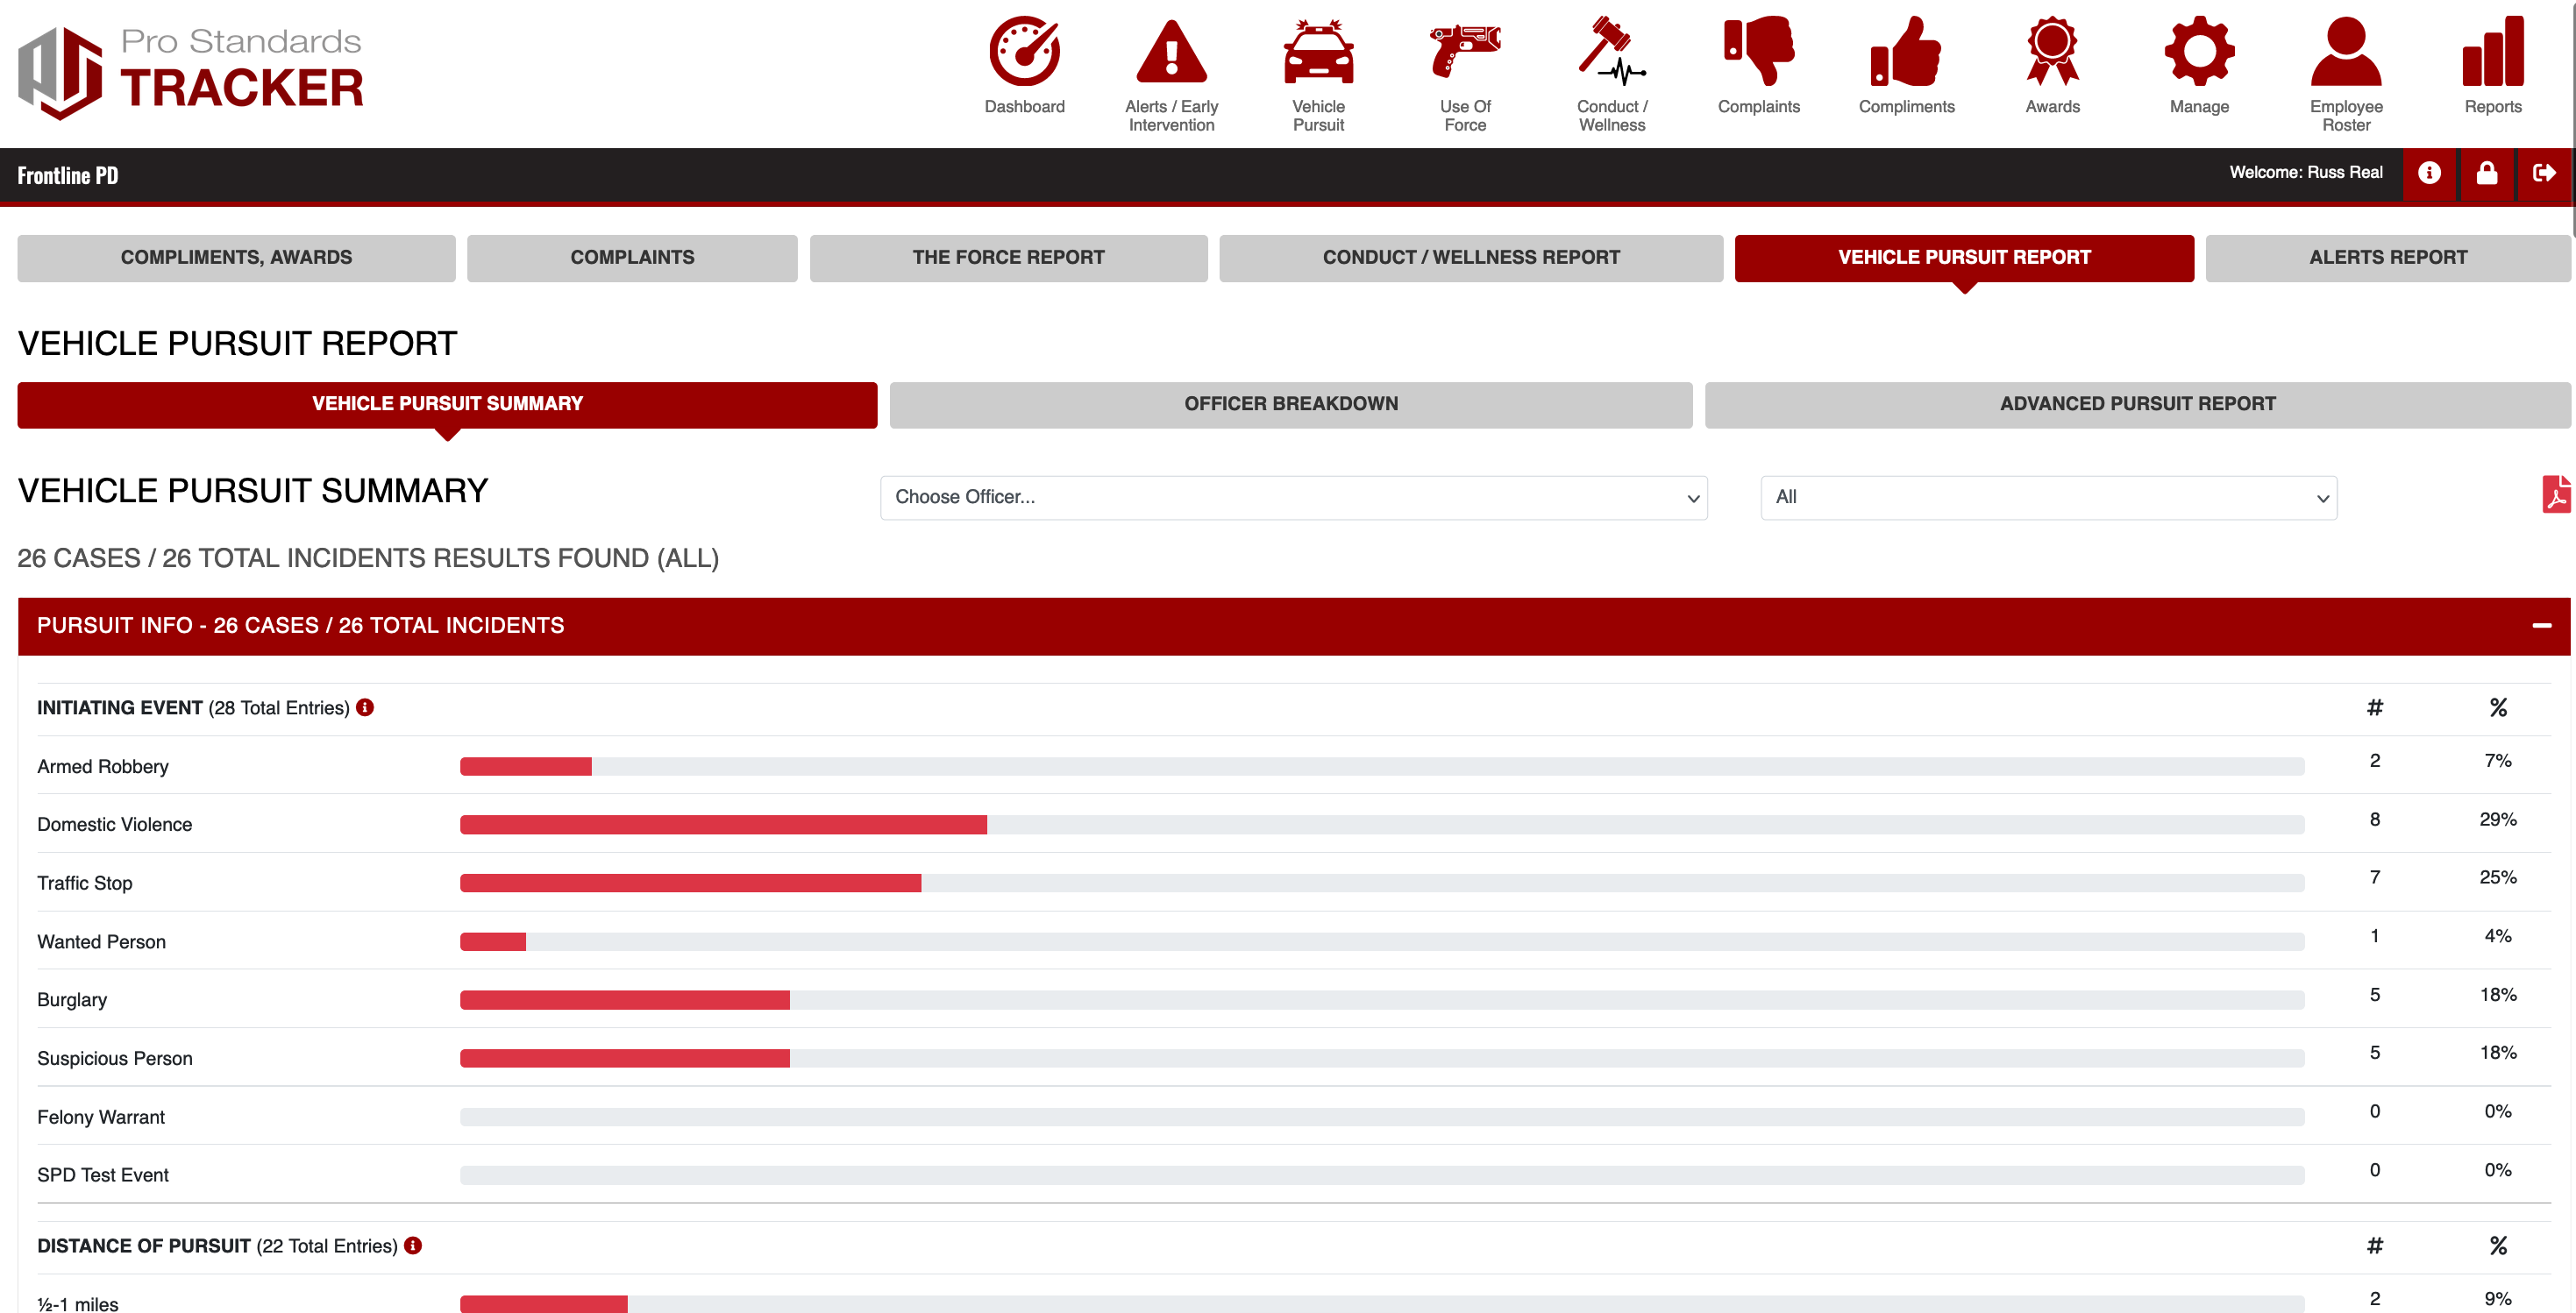Open Compliments thumbs-up icon
This screenshot has height=1313, width=2576.
pyautogui.click(x=1906, y=52)
